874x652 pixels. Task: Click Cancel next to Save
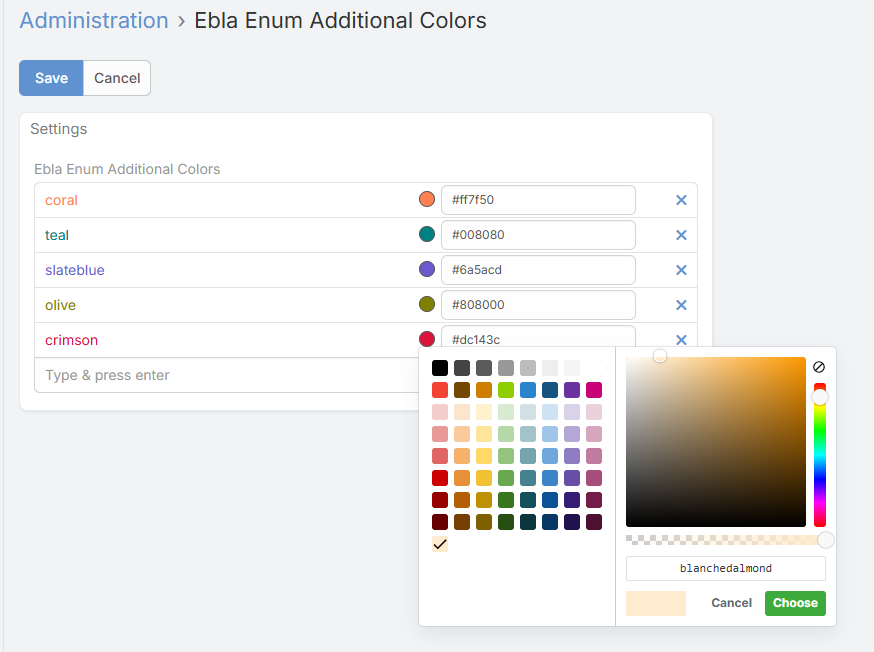[117, 78]
